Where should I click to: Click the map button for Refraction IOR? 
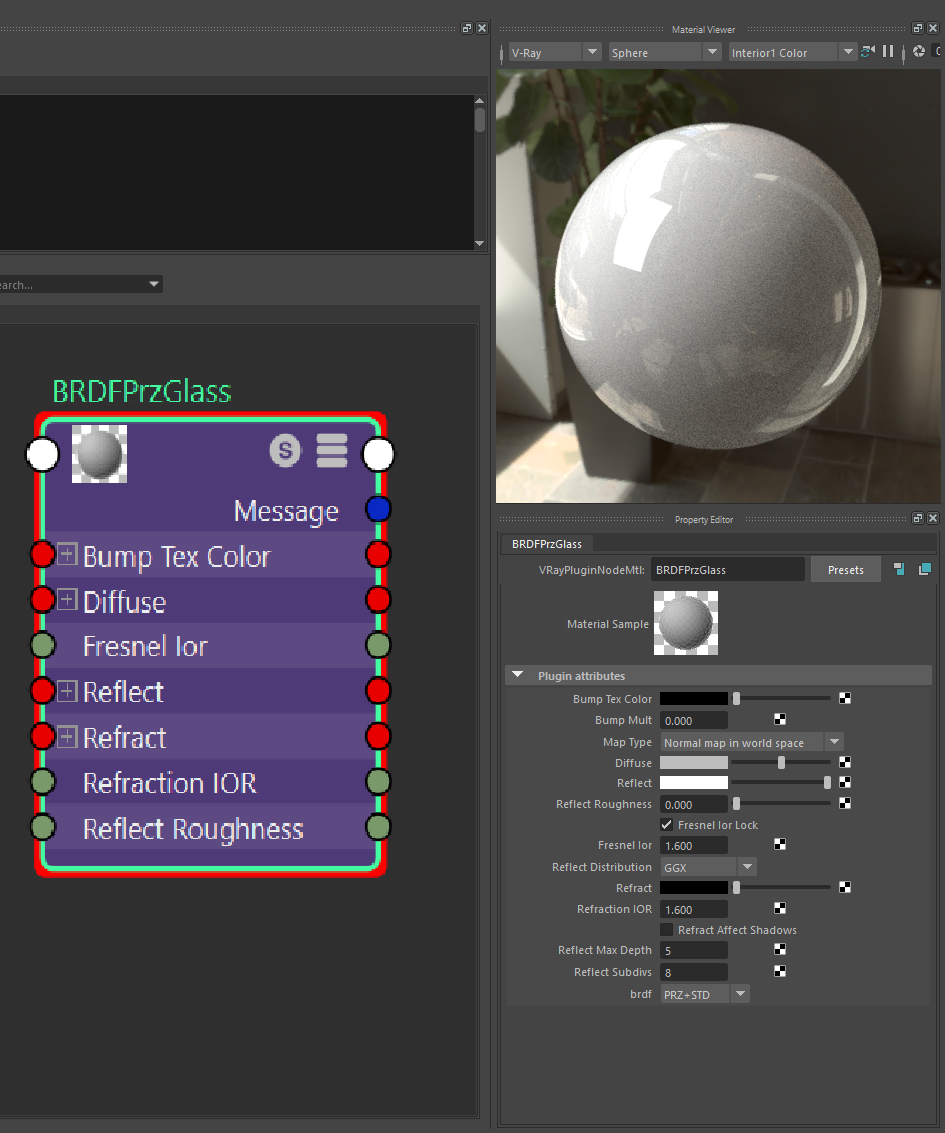[x=780, y=908]
